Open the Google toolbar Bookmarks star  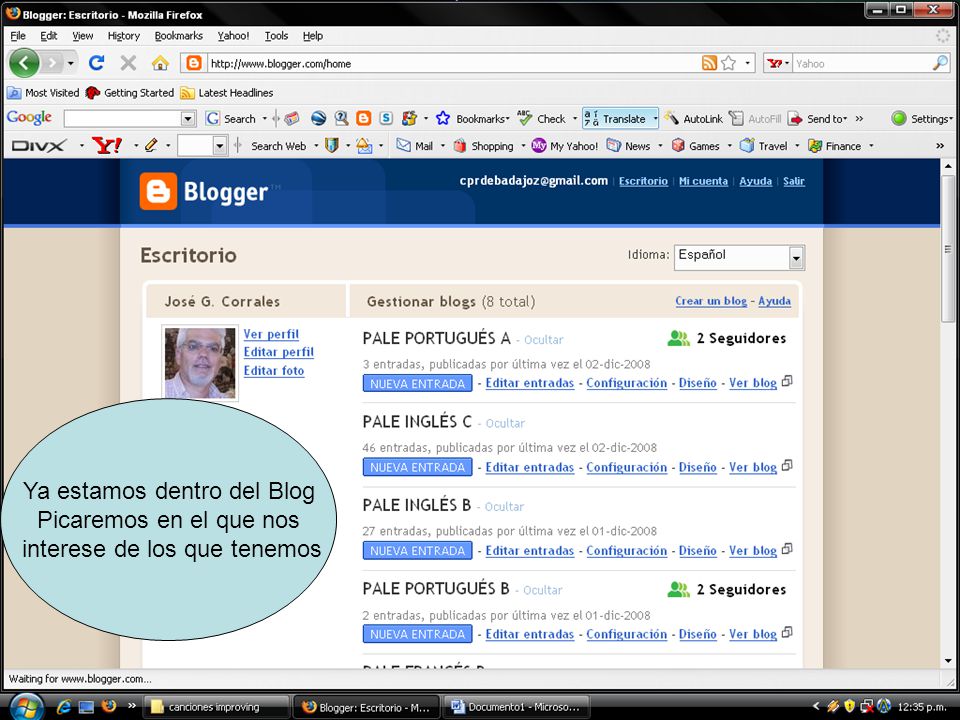point(471,119)
